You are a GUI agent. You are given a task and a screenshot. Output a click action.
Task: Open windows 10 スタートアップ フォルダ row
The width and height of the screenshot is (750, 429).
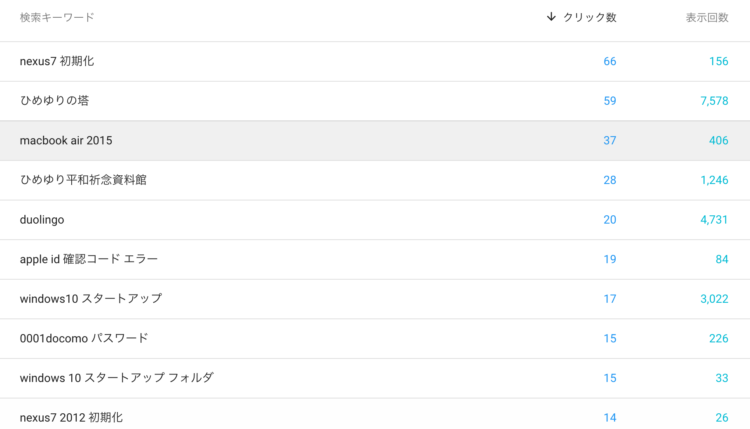[375, 378]
